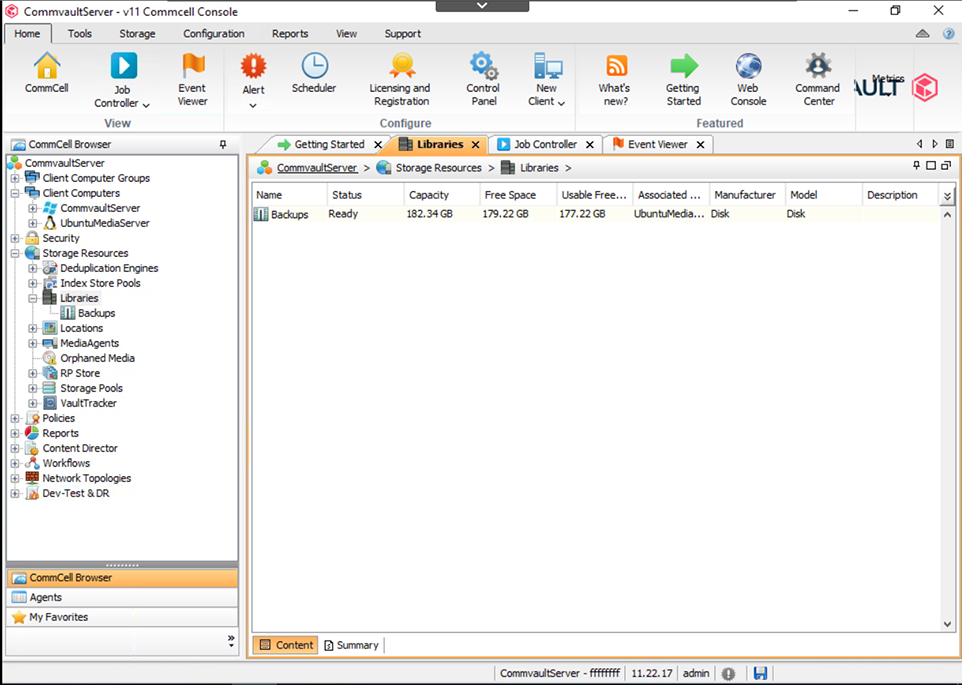Collapse the Client Computers node
The height and width of the screenshot is (685, 962).
point(15,193)
